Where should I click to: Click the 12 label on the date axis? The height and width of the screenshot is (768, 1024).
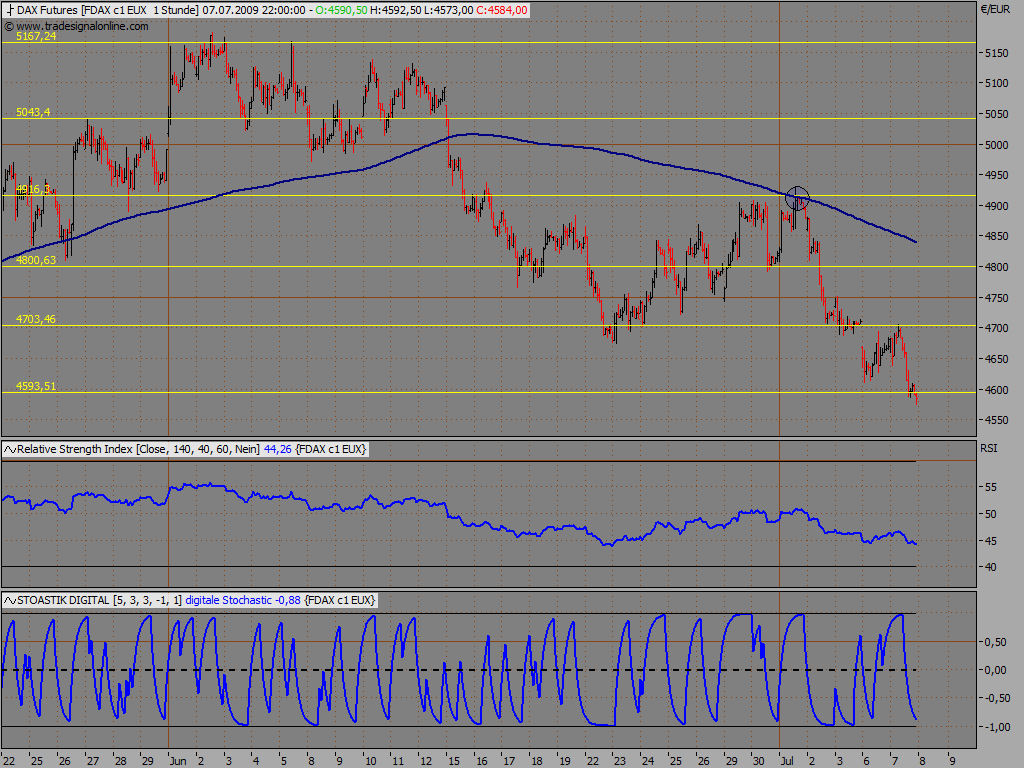pyautogui.click(x=426, y=761)
